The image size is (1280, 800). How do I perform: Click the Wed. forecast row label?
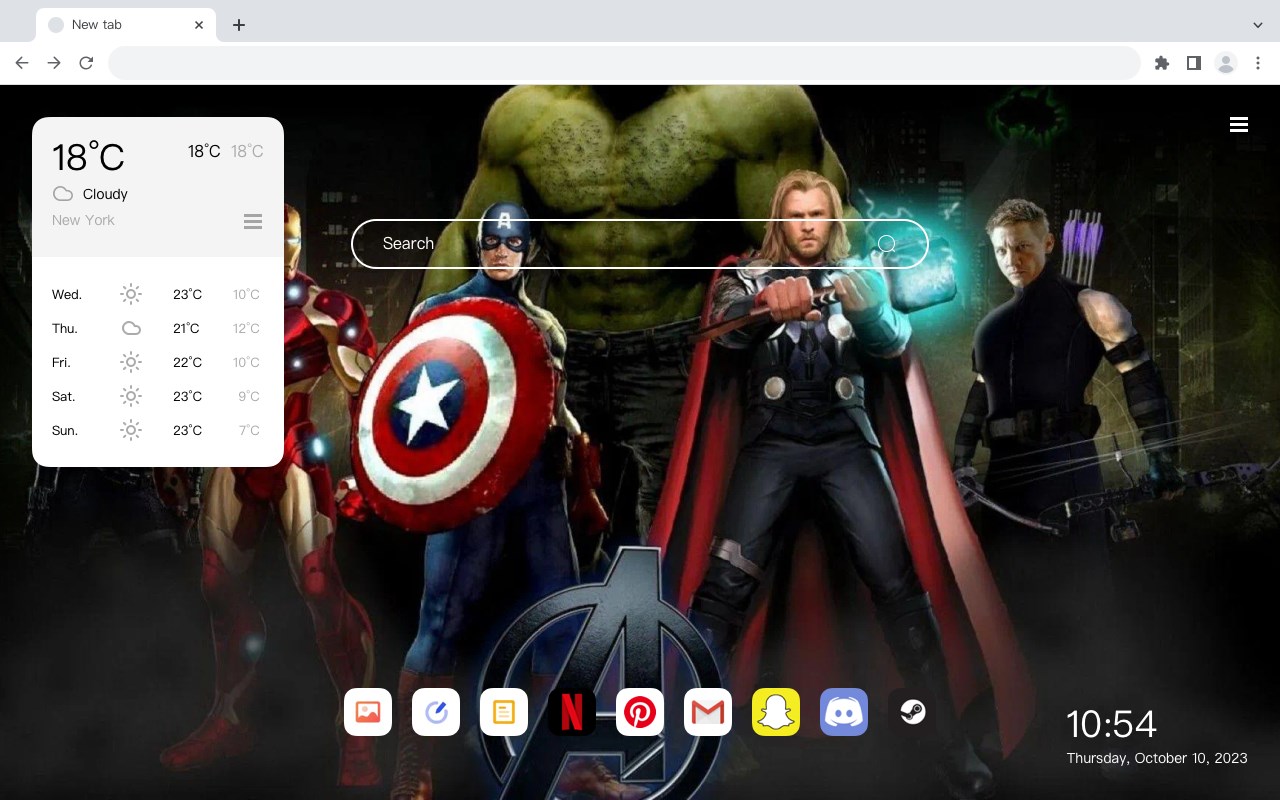(x=67, y=294)
